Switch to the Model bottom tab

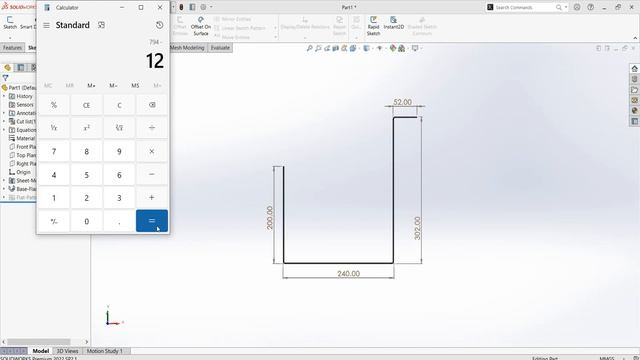click(40, 351)
